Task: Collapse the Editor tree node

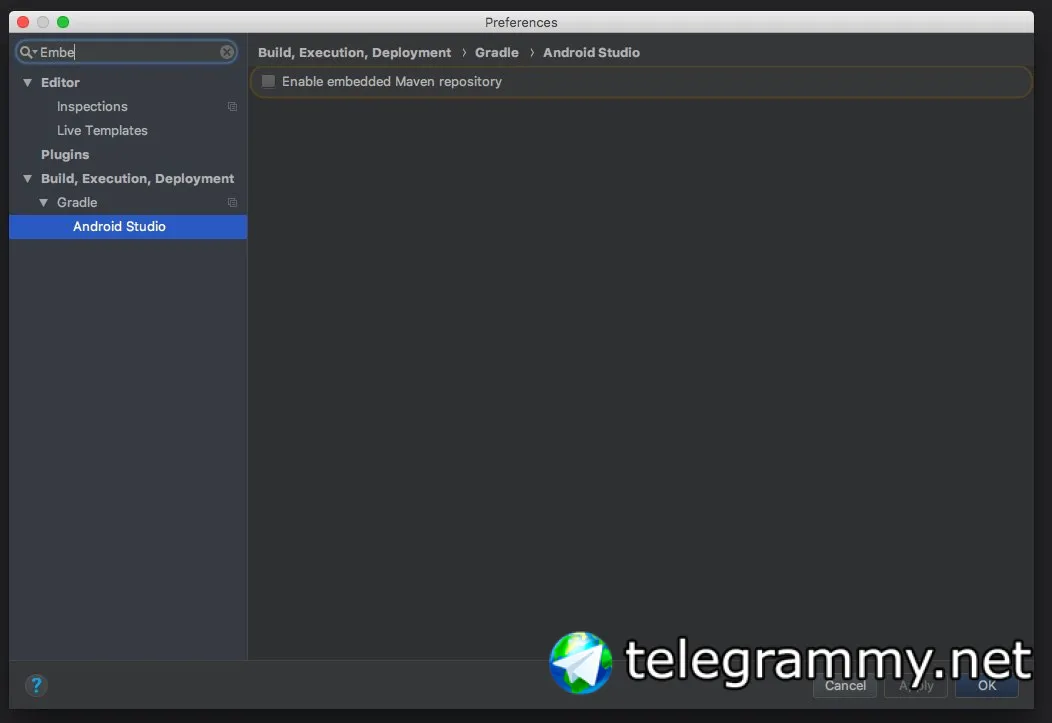Action: point(28,82)
